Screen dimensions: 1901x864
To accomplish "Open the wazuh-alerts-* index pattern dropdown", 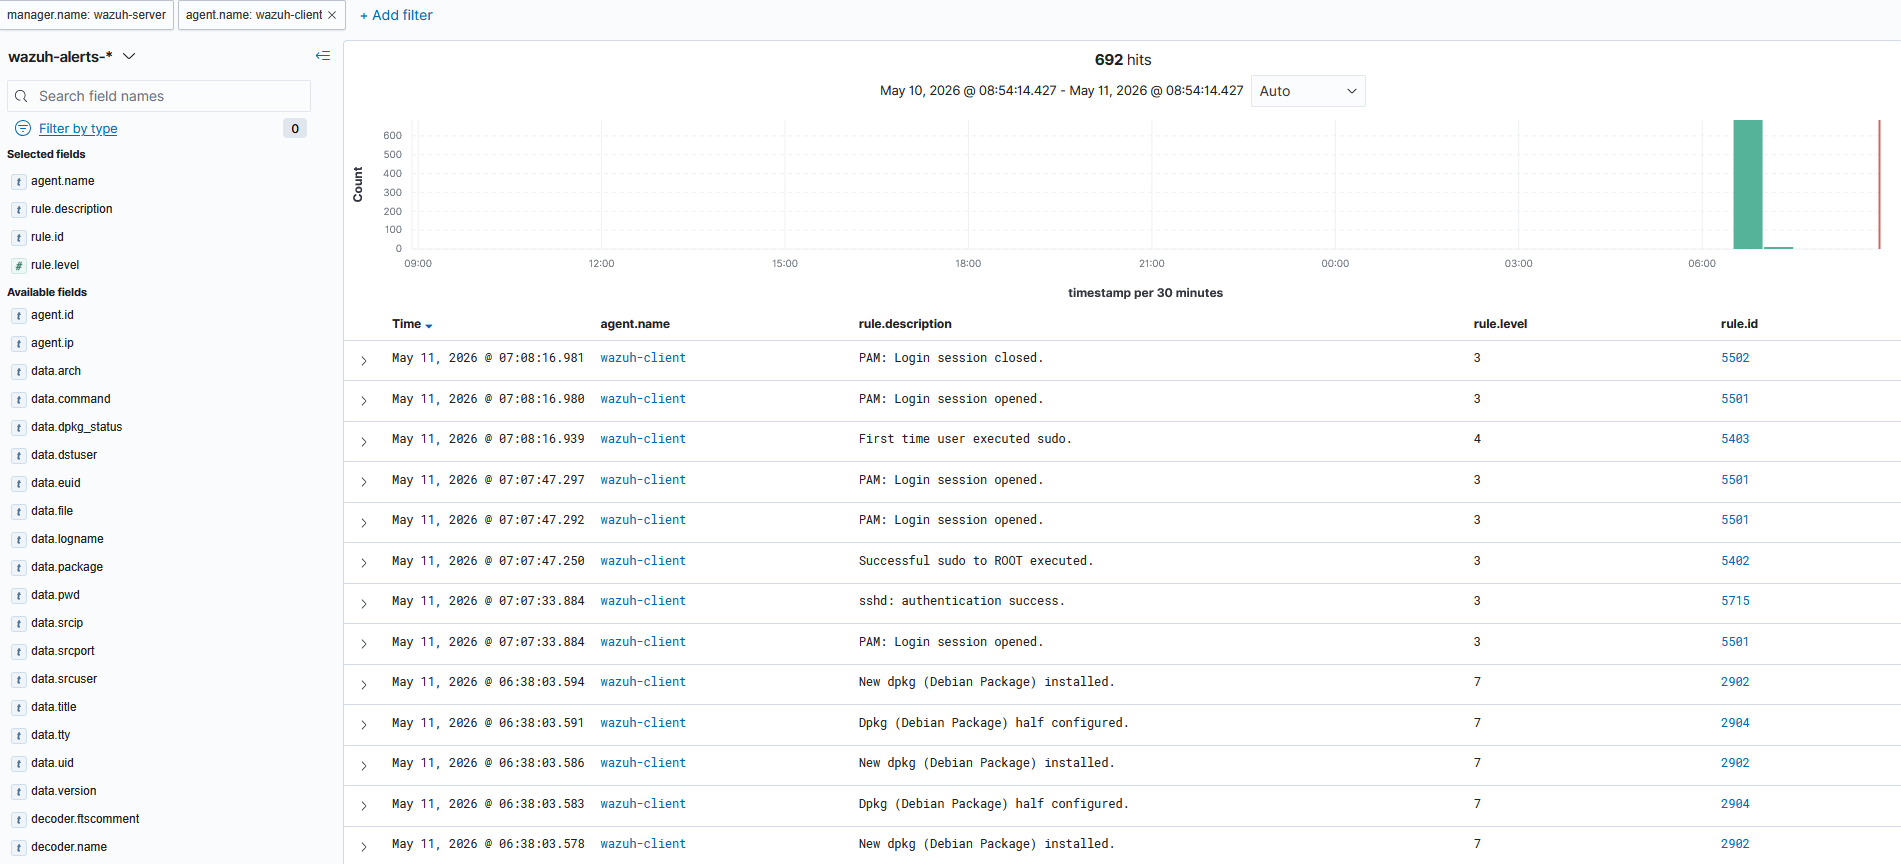I will [72, 57].
